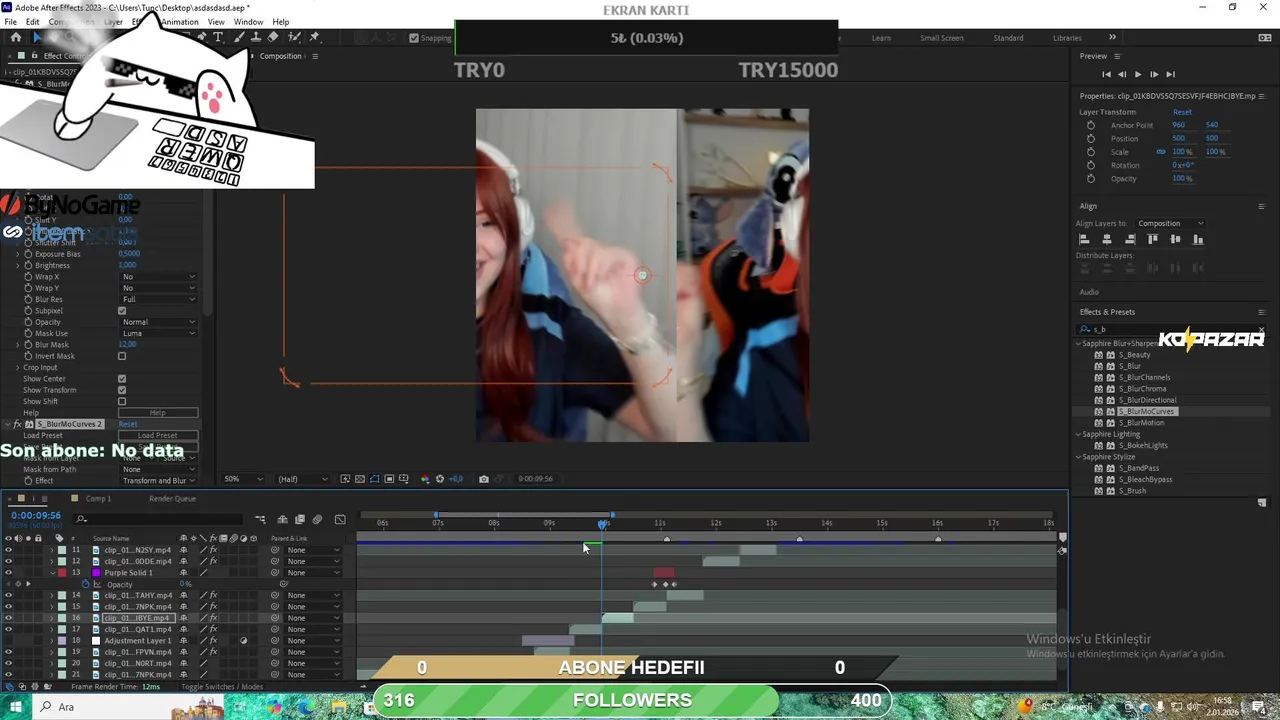Image resolution: width=1280 pixels, height=720 pixels.
Task: Open the Window menu
Action: (x=248, y=22)
